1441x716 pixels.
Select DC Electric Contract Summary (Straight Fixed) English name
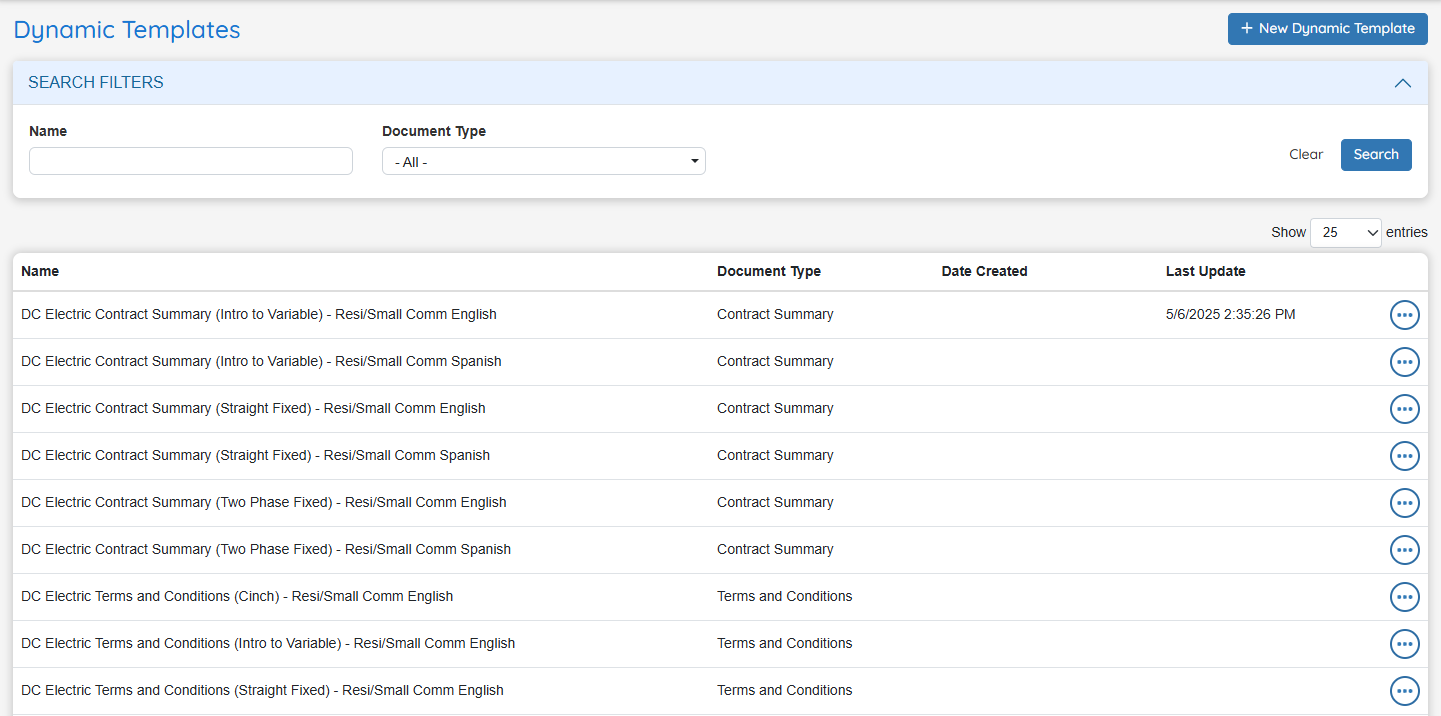point(253,408)
